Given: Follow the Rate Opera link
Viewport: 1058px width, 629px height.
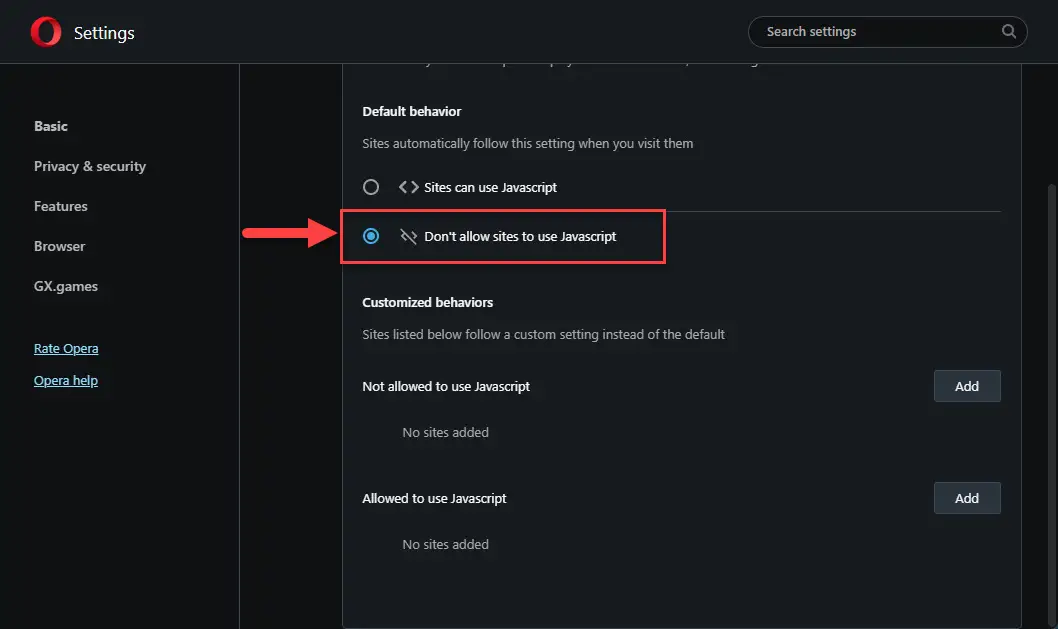Looking at the screenshot, I should [x=66, y=348].
